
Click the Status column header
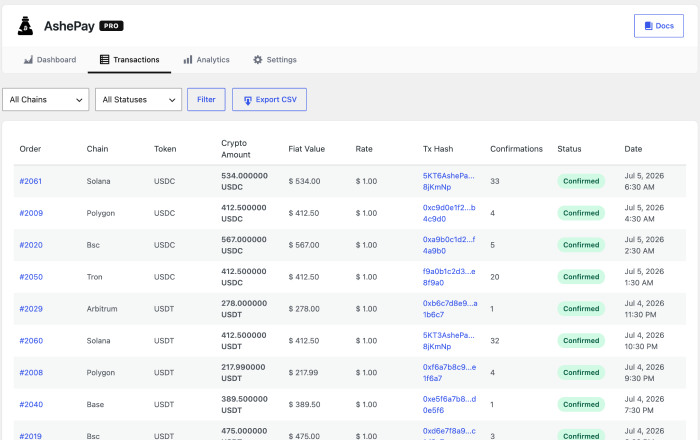[x=569, y=149]
